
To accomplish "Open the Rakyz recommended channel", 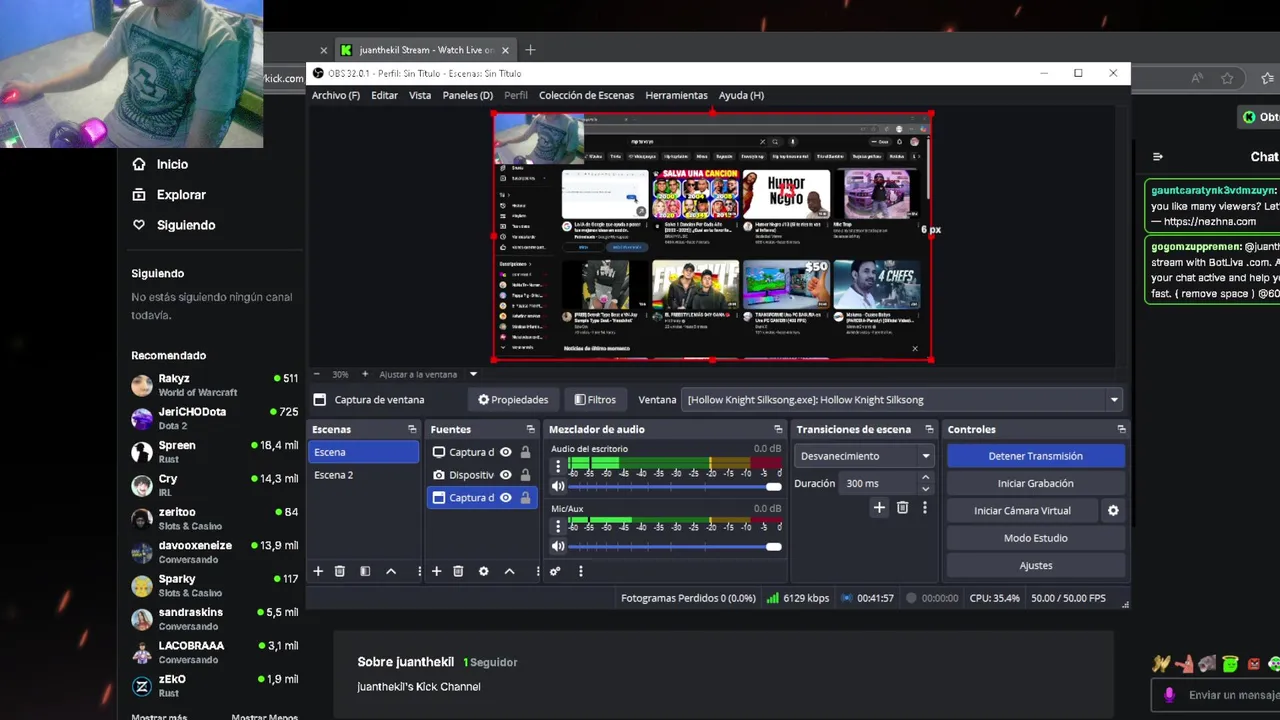I will [214, 385].
